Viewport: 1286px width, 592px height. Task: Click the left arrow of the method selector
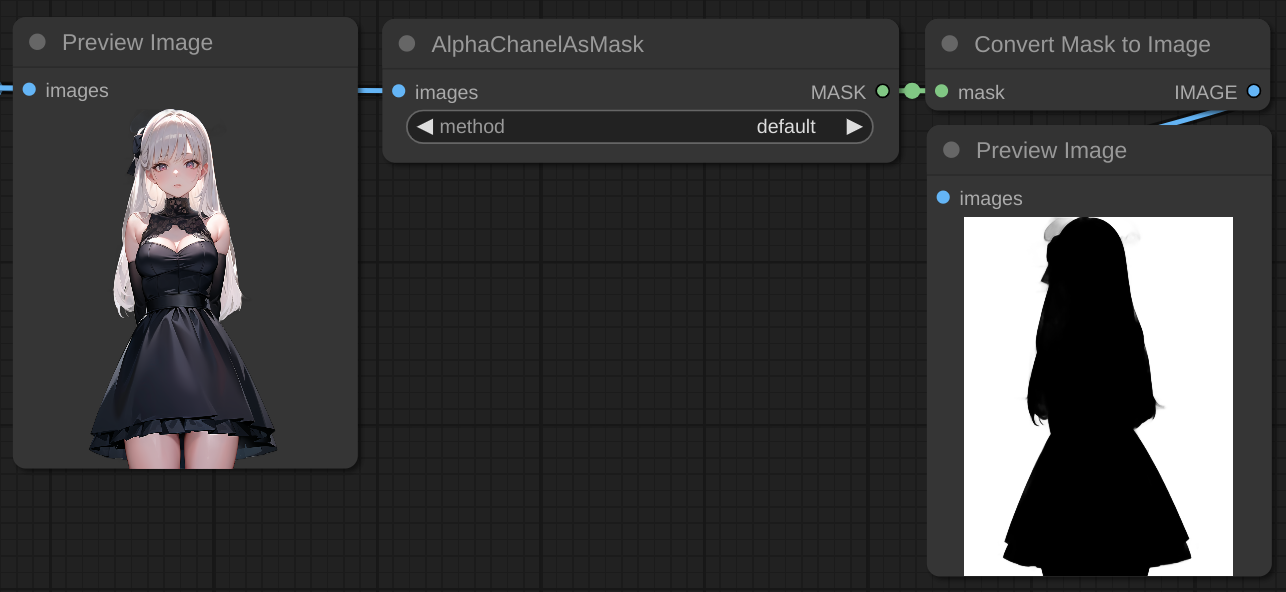click(x=425, y=127)
